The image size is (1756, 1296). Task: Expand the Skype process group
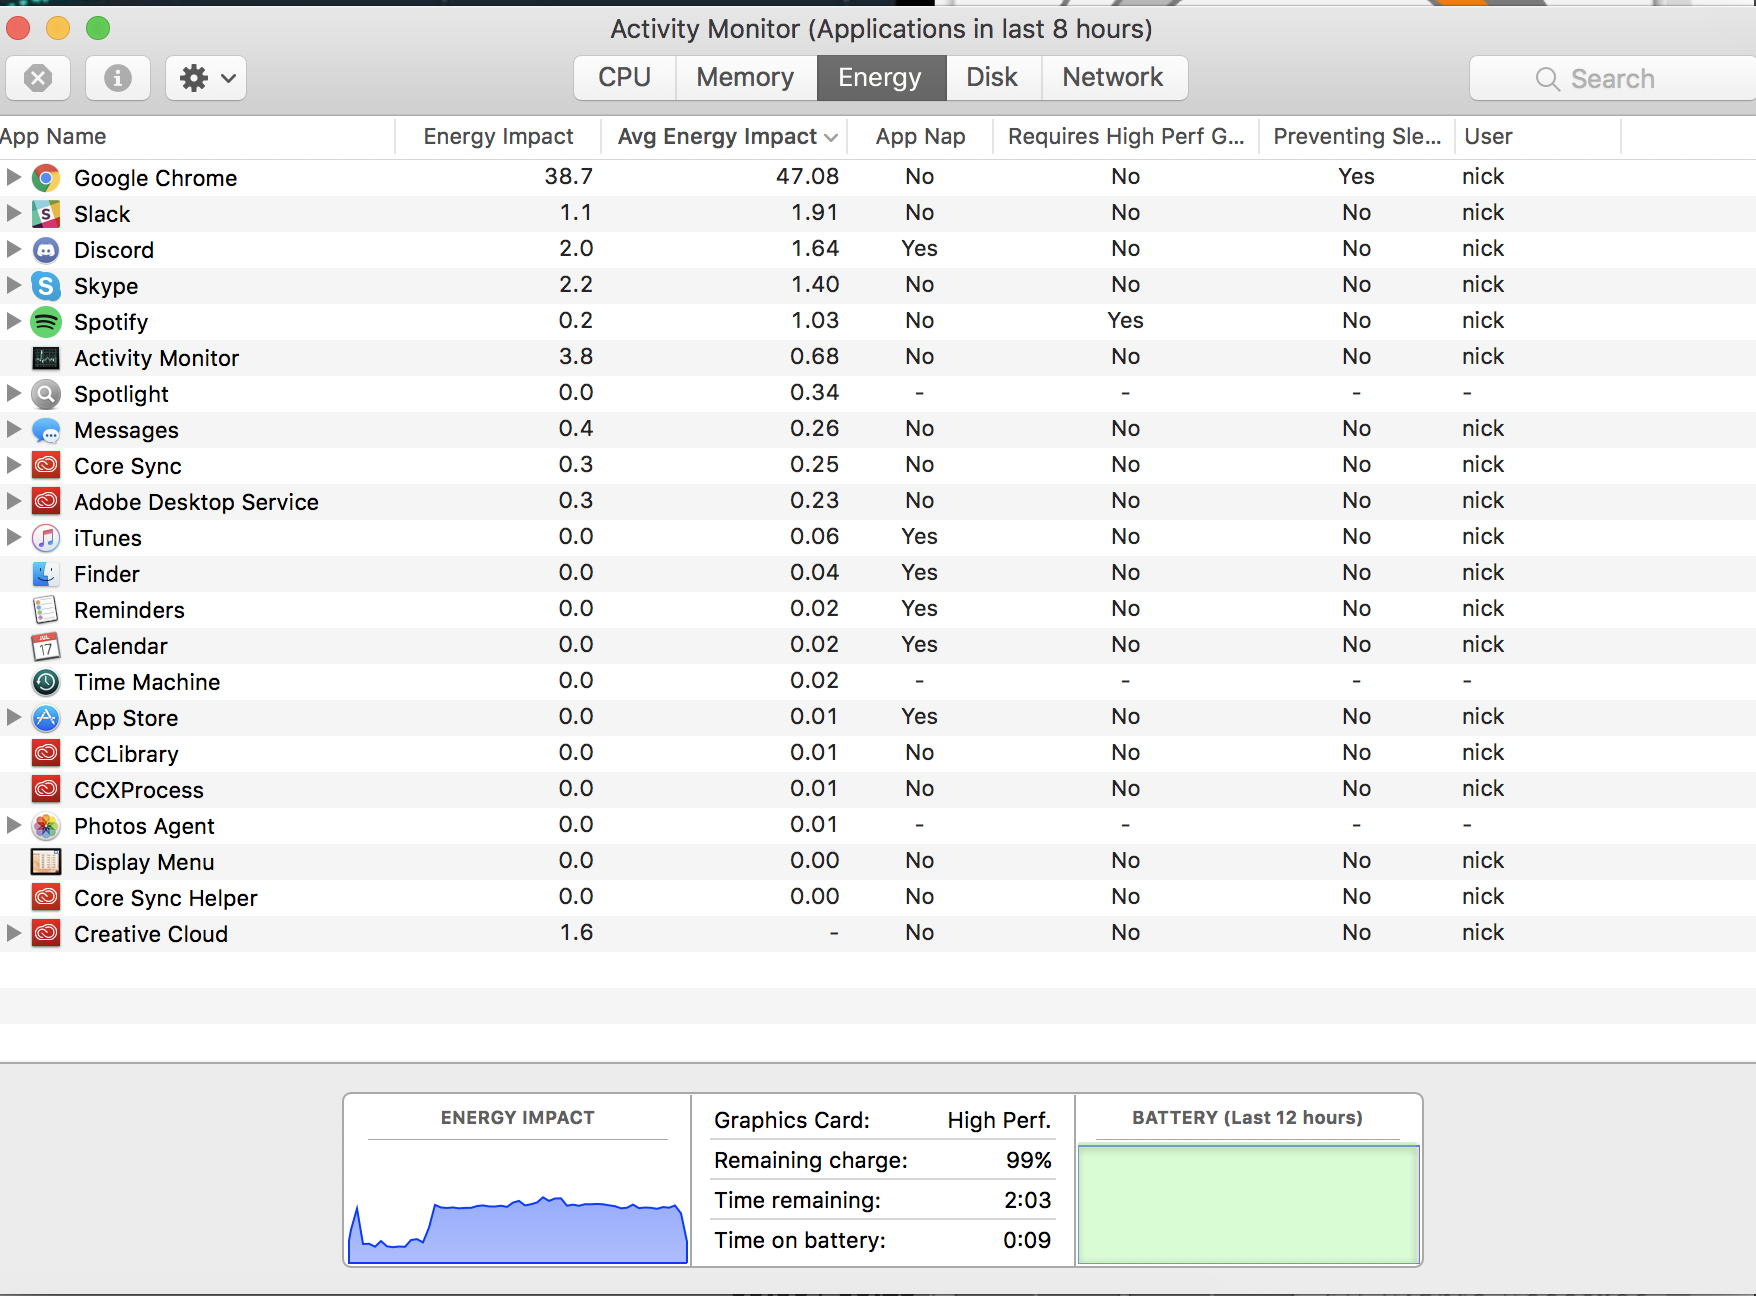(13, 285)
